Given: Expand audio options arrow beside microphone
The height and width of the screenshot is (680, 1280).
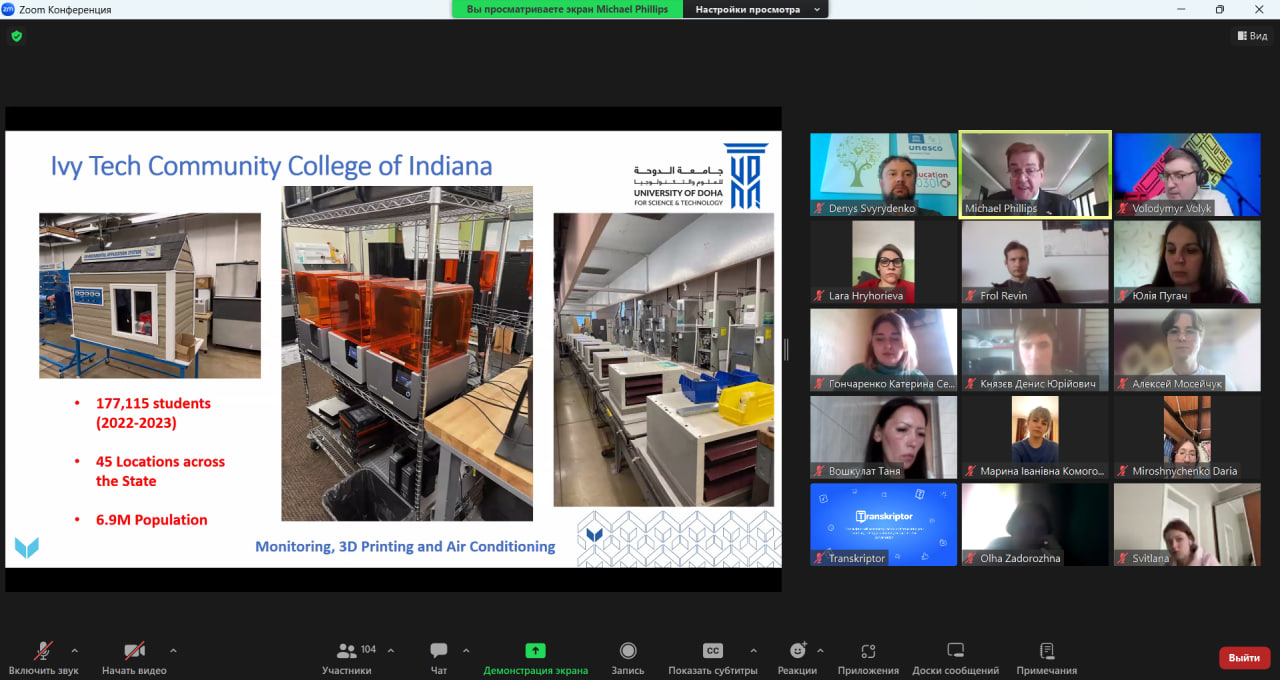Looking at the screenshot, I should tap(74, 650).
